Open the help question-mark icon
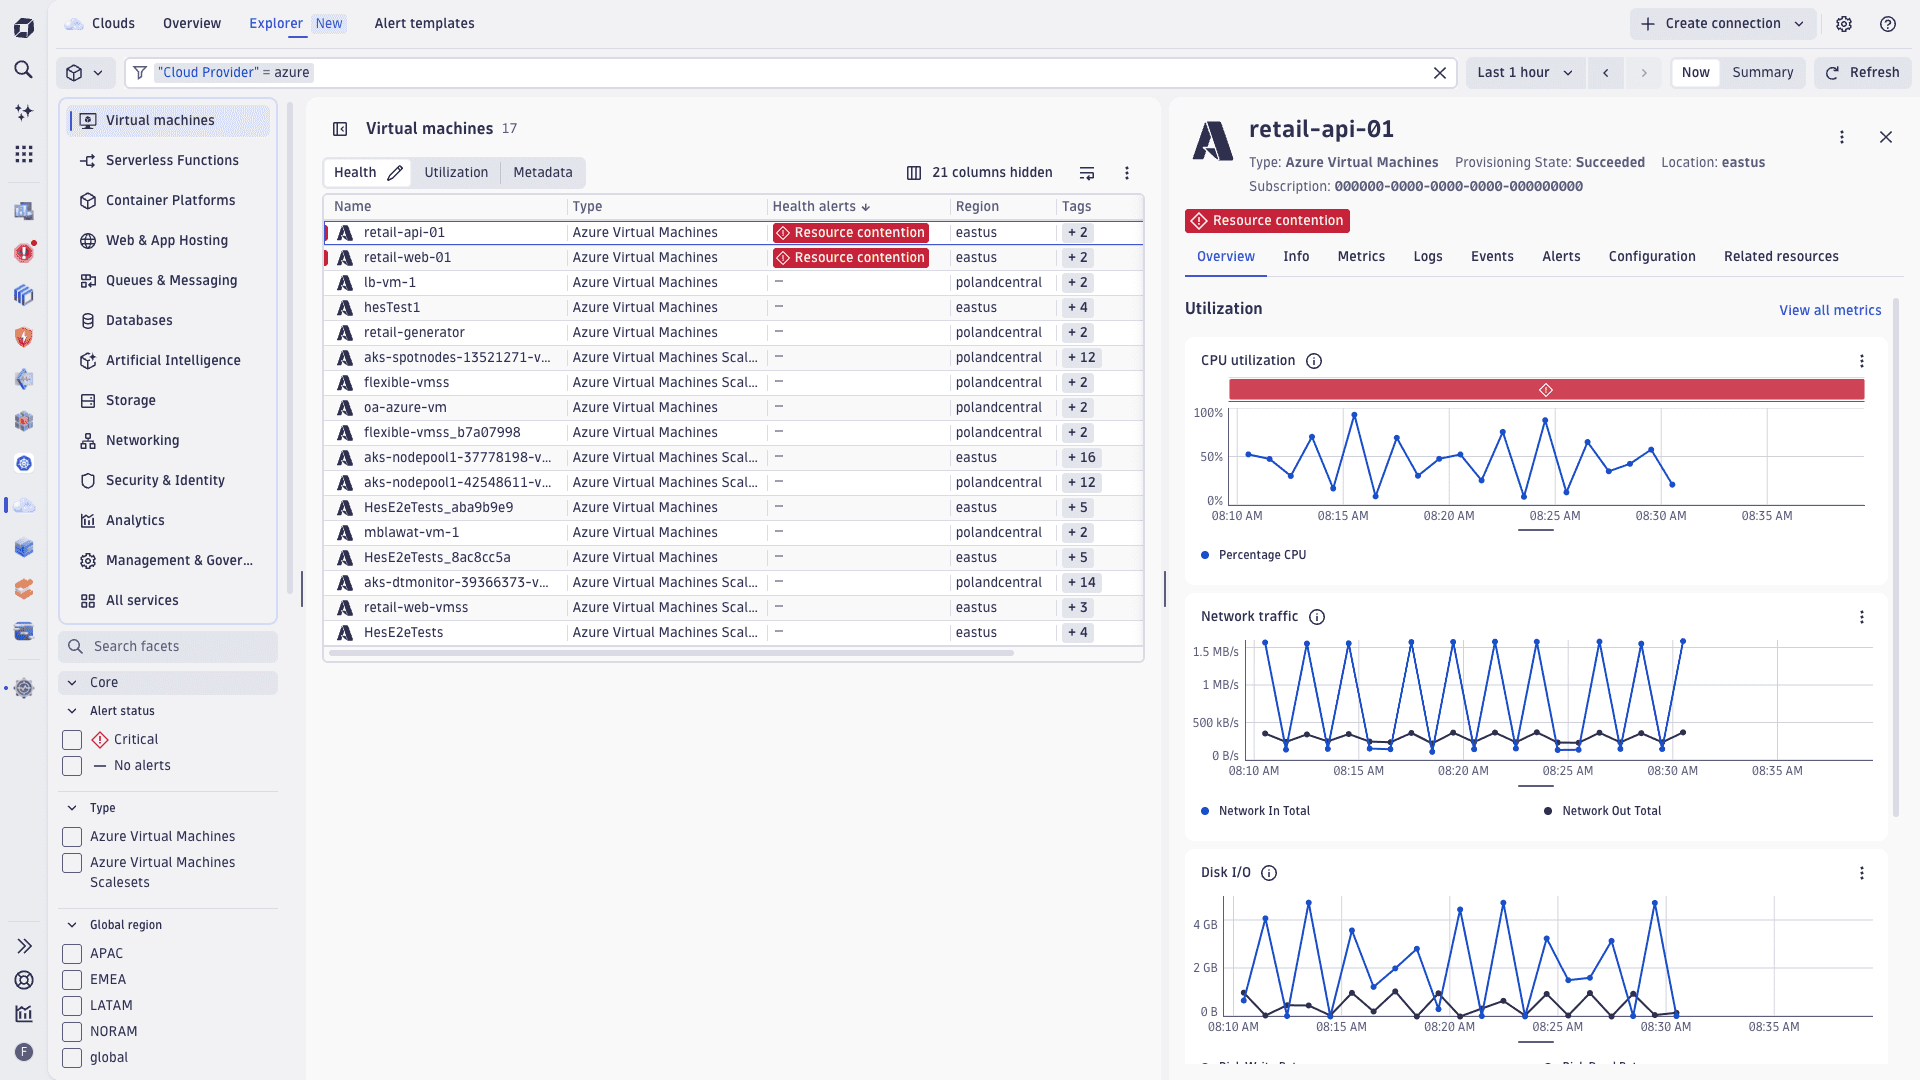 pos(1889,23)
